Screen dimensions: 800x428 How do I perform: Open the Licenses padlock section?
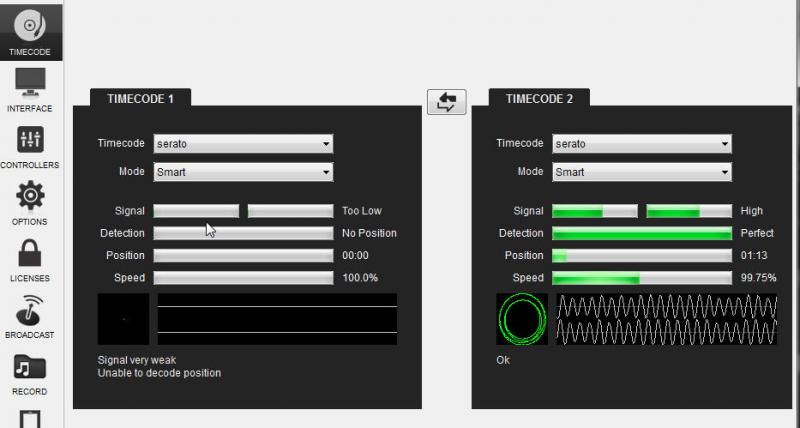(30, 260)
